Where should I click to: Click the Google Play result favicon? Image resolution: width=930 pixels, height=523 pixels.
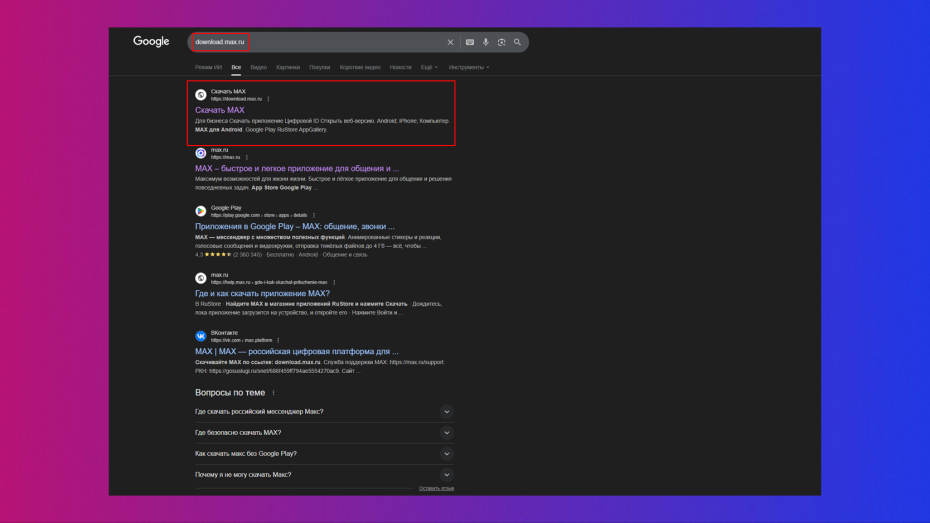point(201,211)
